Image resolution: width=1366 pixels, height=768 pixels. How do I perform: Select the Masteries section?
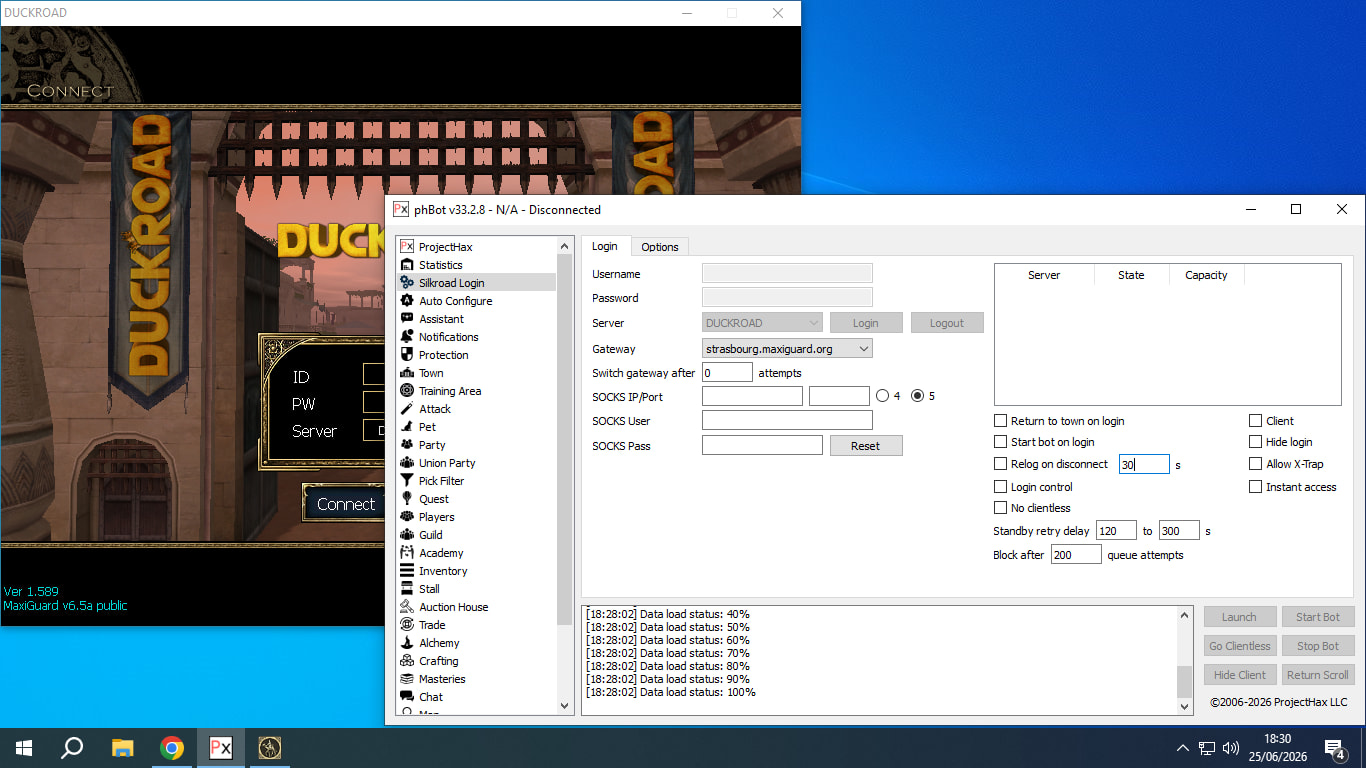pyautogui.click(x=442, y=679)
